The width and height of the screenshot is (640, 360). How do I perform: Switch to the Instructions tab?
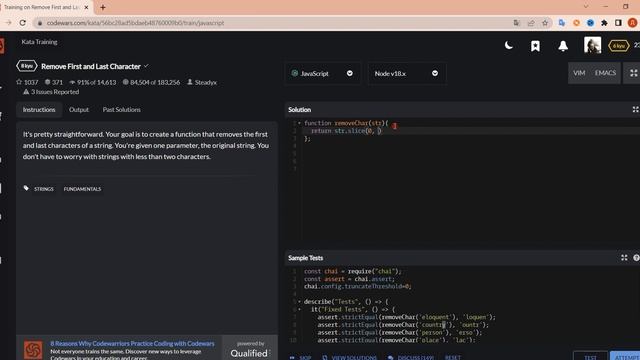[x=39, y=109]
